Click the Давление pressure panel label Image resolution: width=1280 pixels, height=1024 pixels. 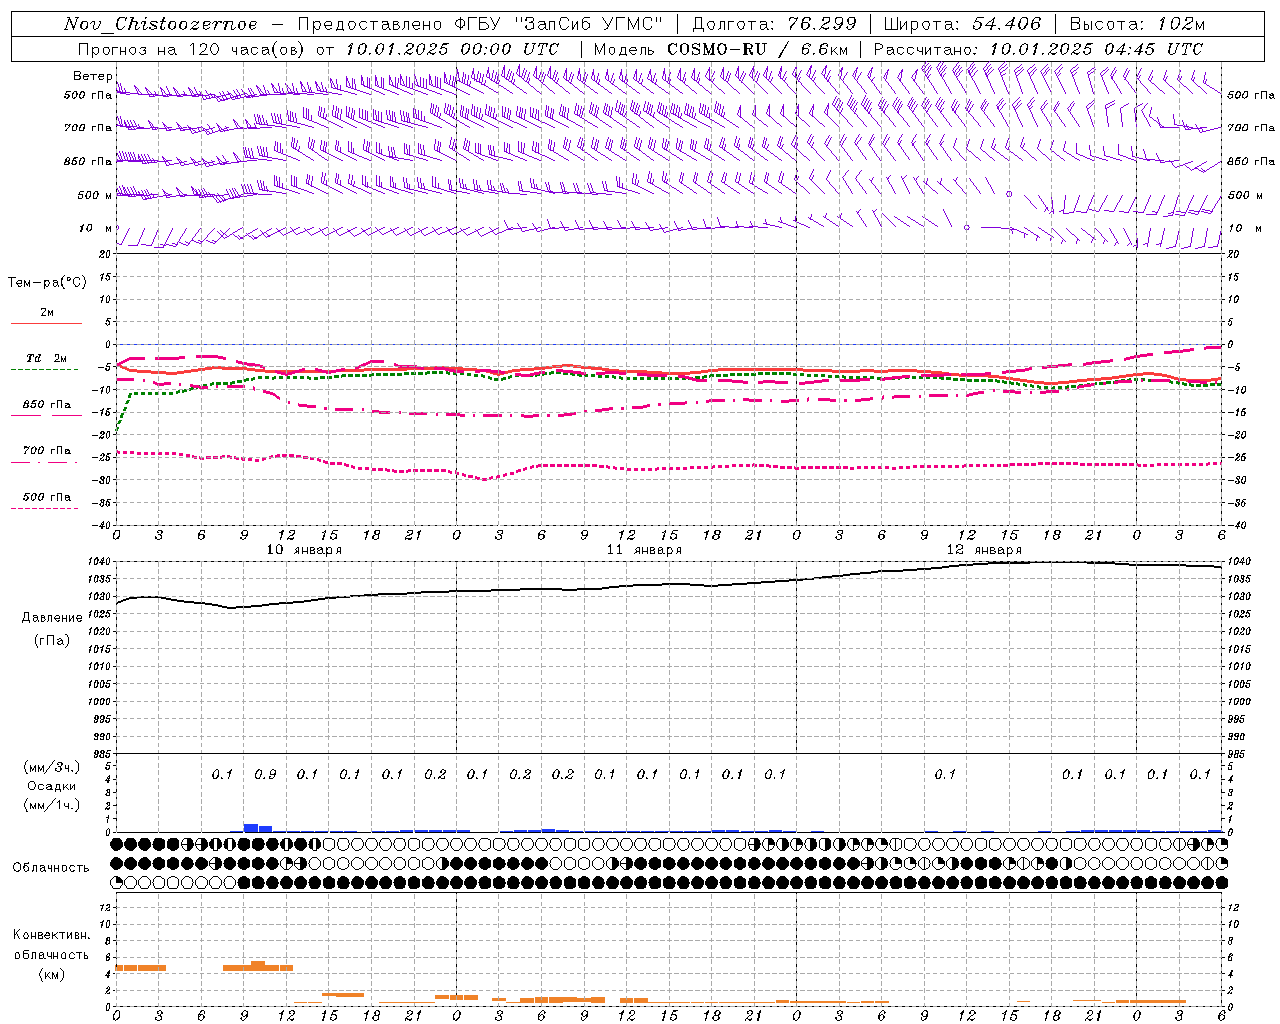(x=52, y=618)
